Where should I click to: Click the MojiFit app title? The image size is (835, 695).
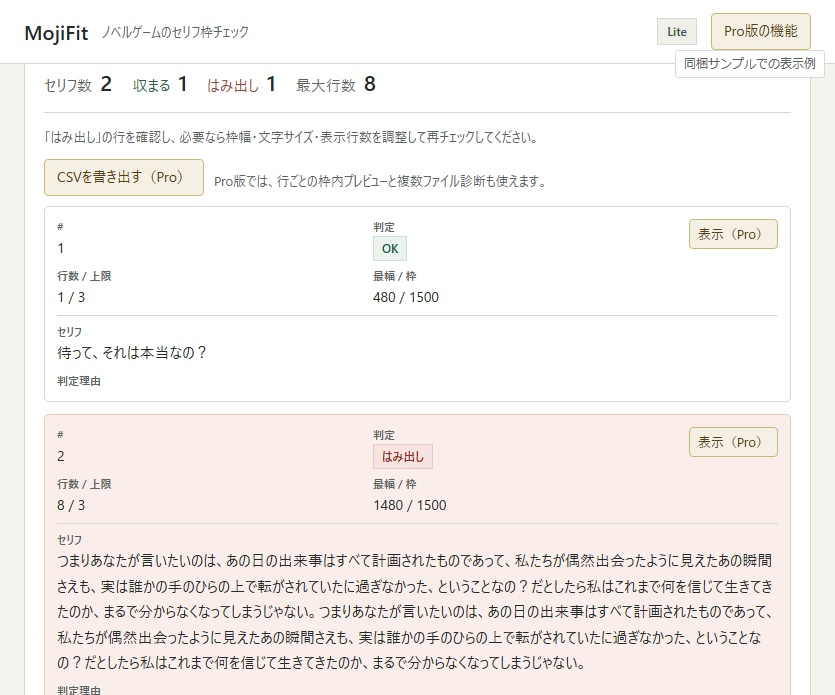(56, 33)
